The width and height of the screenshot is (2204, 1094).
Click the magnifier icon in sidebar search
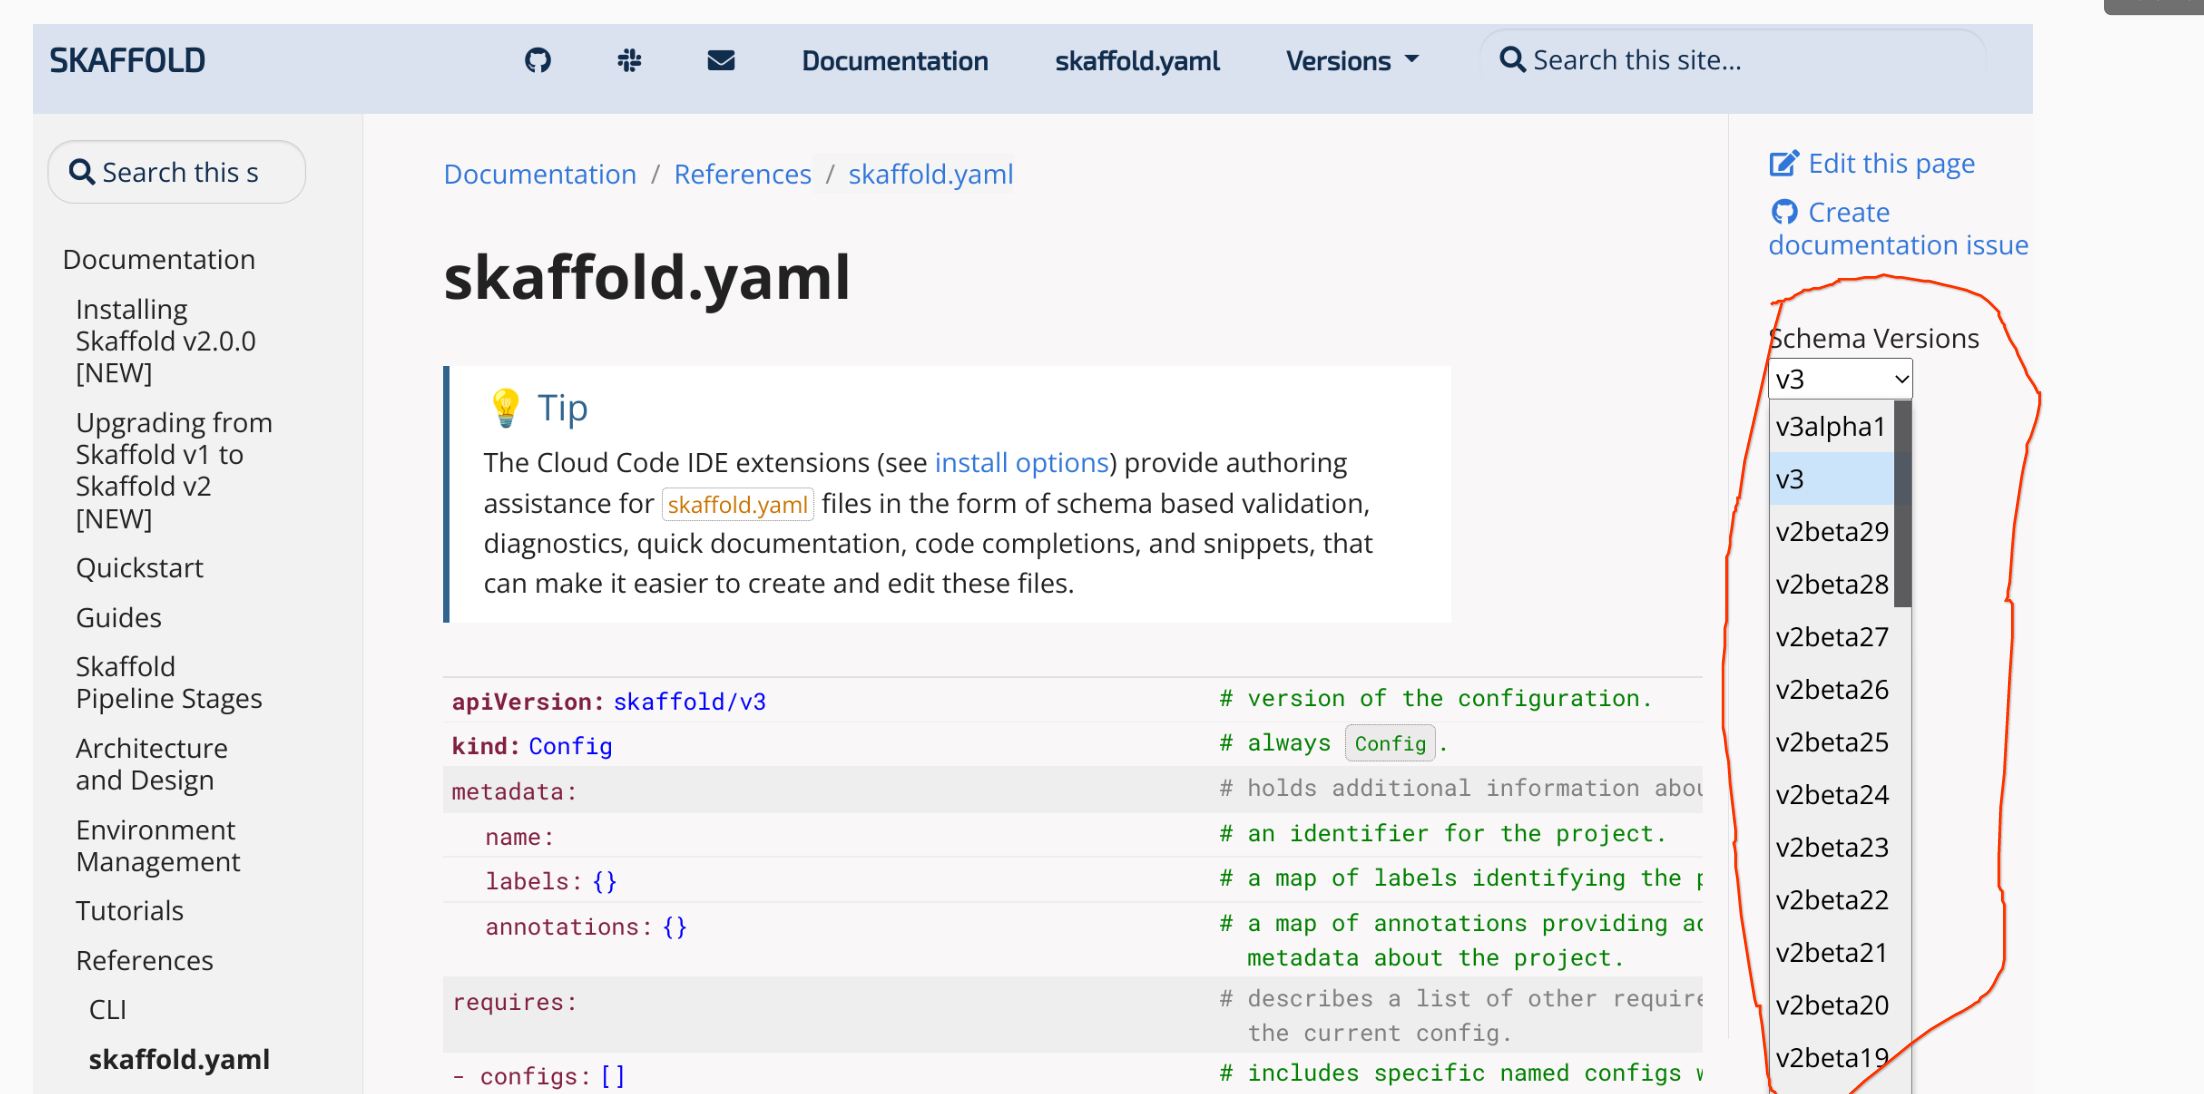[82, 171]
